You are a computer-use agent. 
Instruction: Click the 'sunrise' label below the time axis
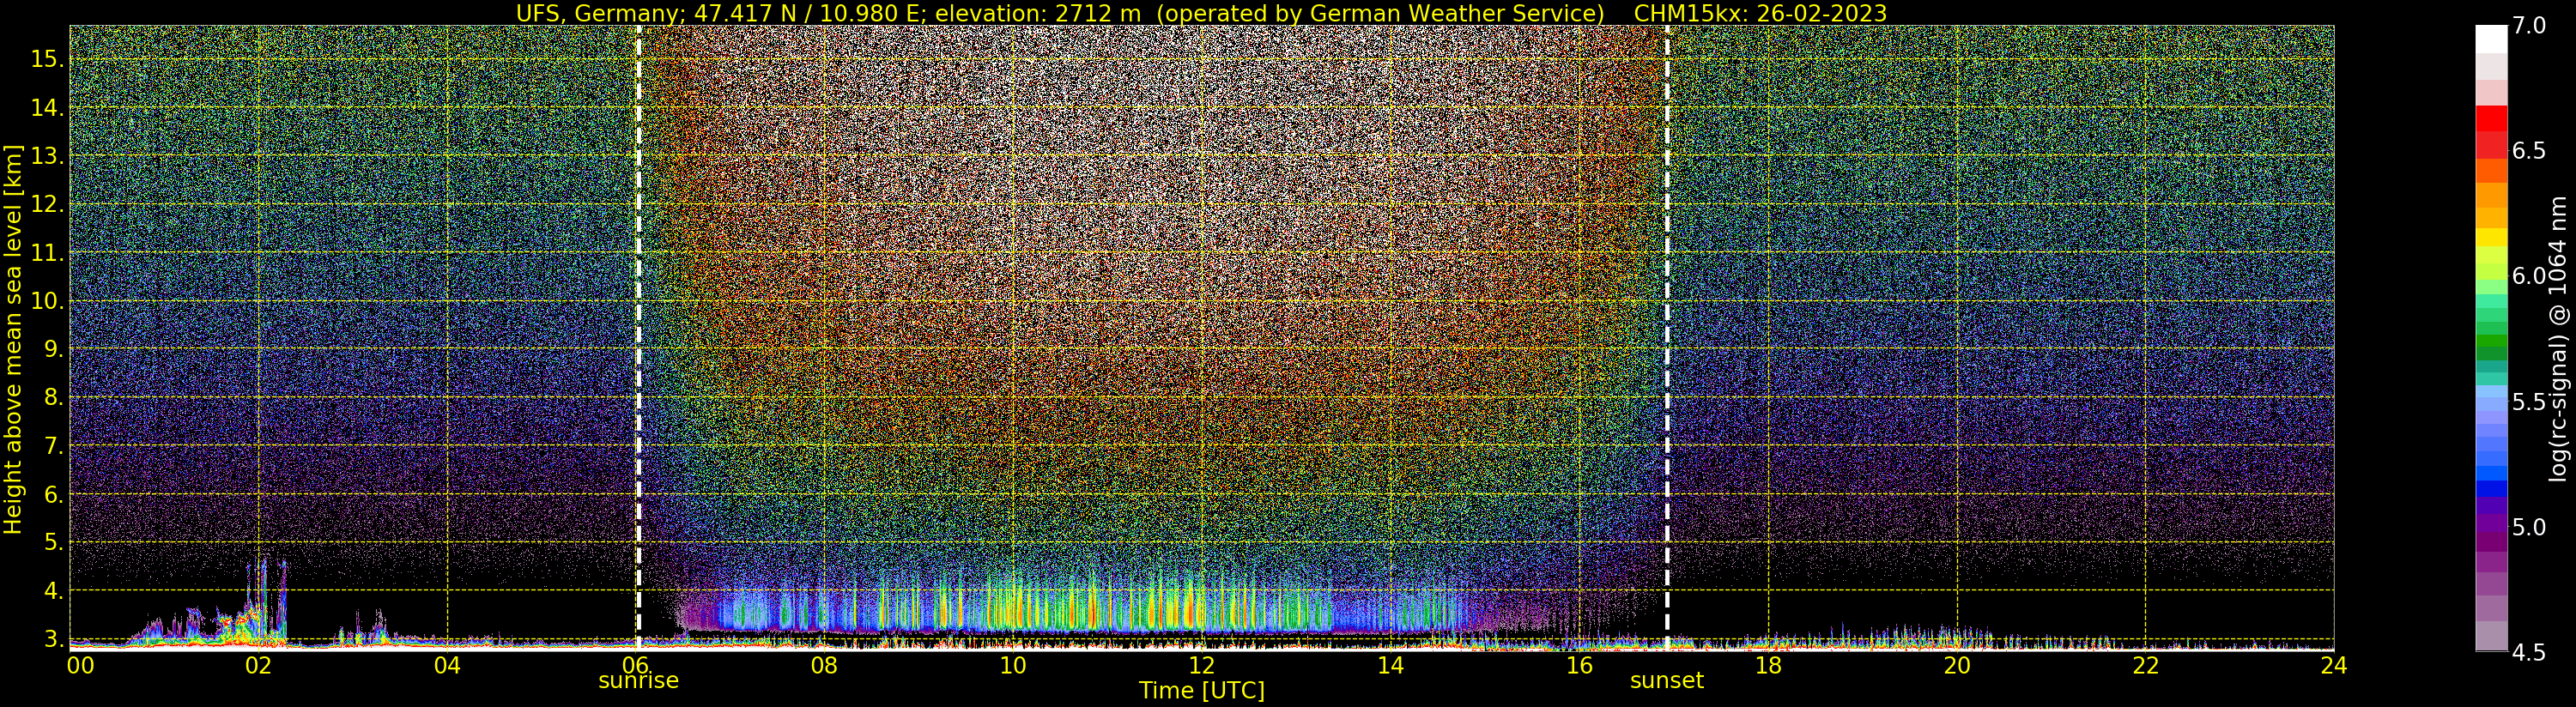pyautogui.click(x=638, y=681)
